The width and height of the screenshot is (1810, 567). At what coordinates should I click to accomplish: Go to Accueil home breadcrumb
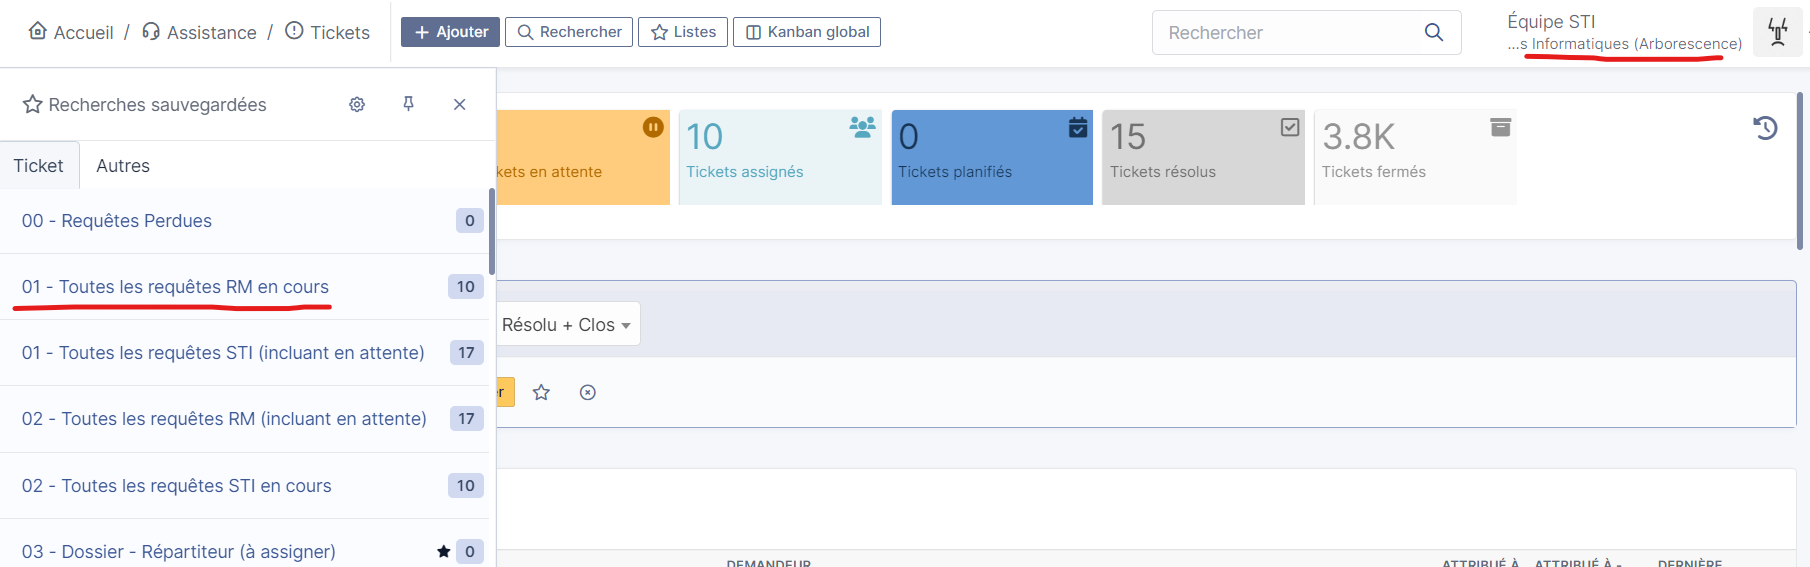[71, 32]
